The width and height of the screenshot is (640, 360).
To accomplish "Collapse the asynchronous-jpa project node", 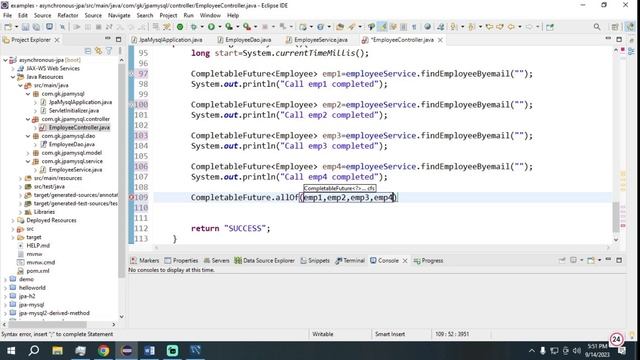I will point(6,60).
